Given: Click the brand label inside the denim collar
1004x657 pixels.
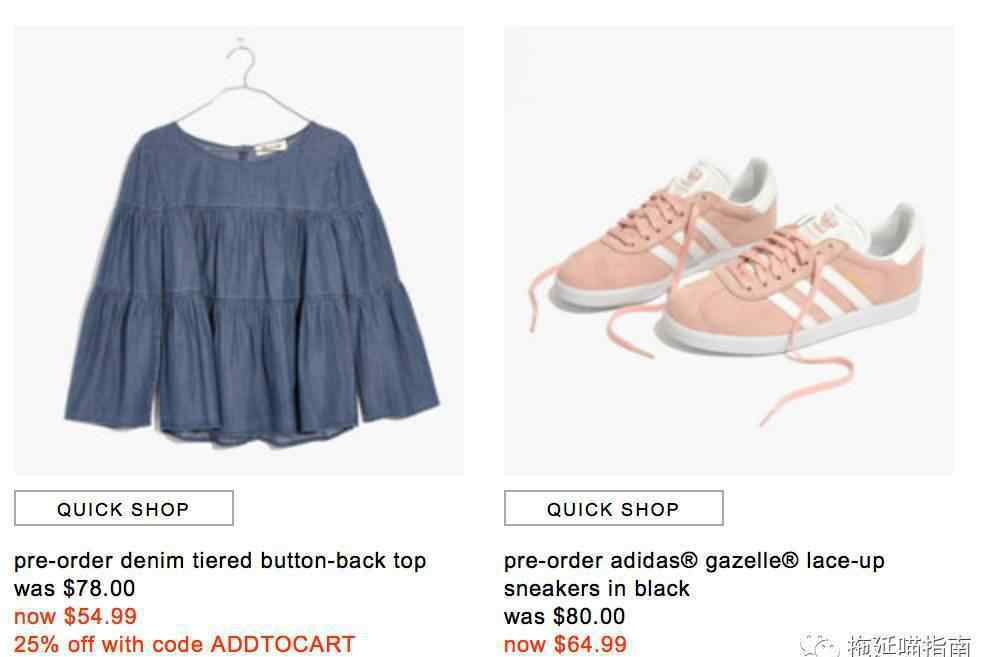Looking at the screenshot, I should pyautogui.click(x=271, y=147).
